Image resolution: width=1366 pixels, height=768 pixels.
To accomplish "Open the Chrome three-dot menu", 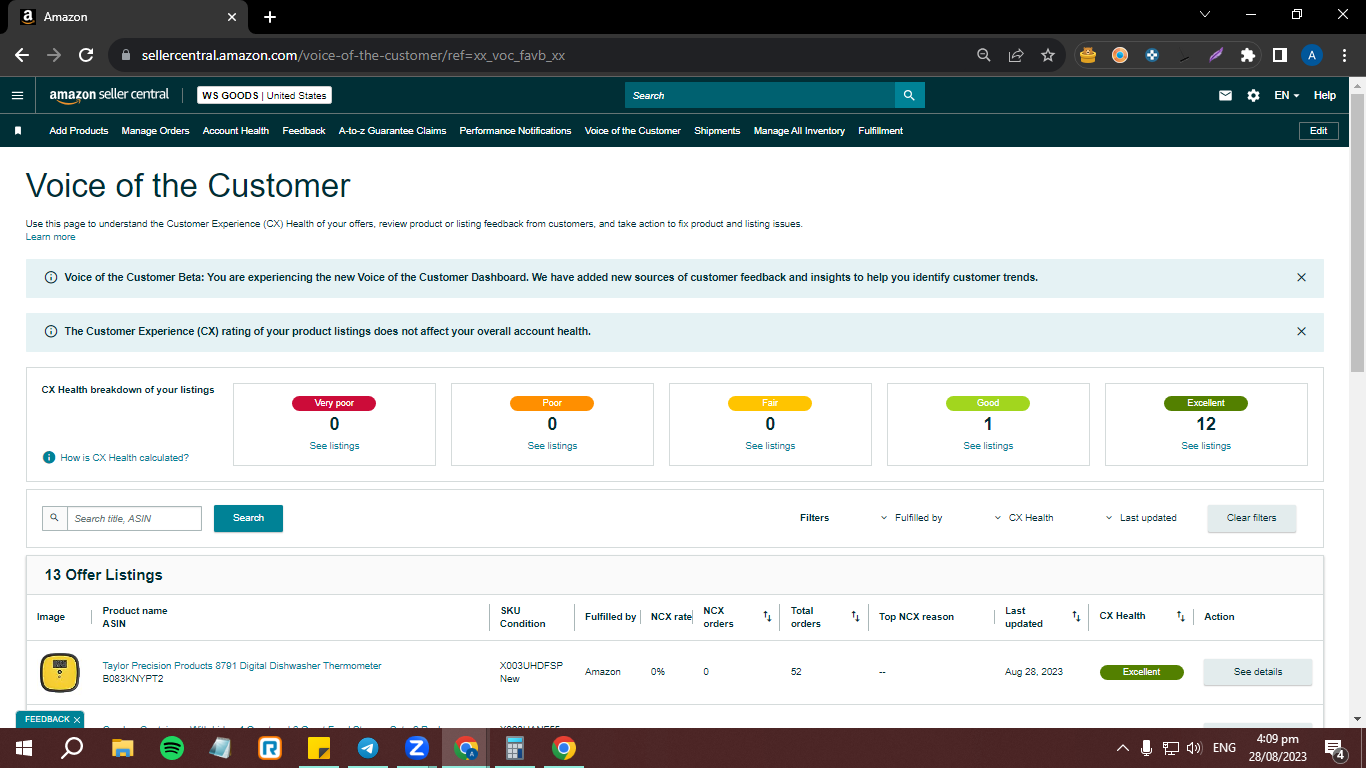I will tap(1344, 55).
